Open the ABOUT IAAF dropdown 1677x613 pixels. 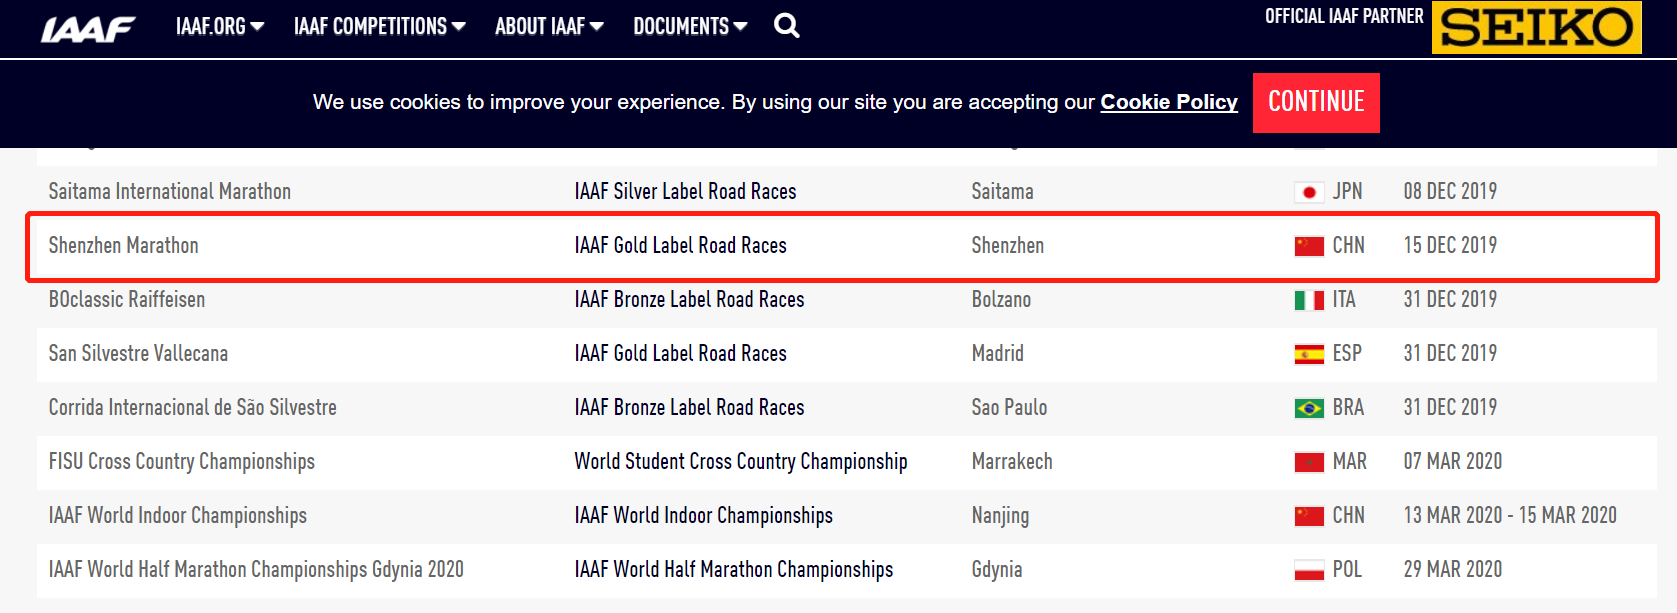(x=549, y=26)
